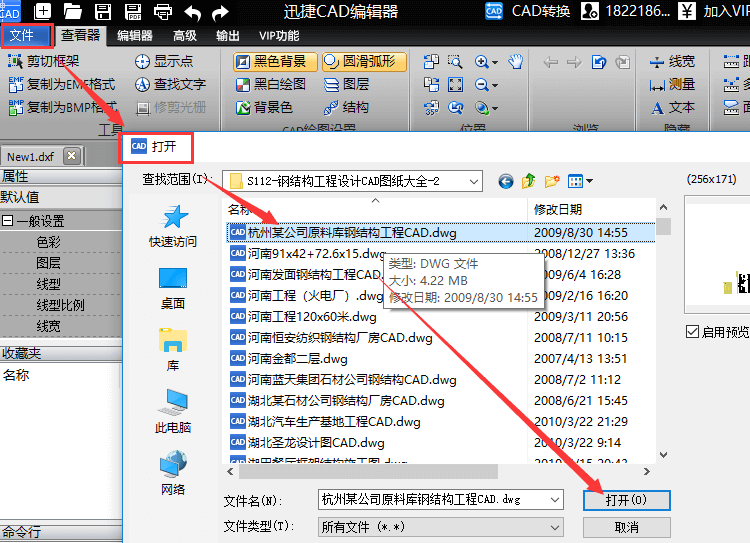
Task: Click the zoom out magnifier icon
Action: (x=481, y=85)
